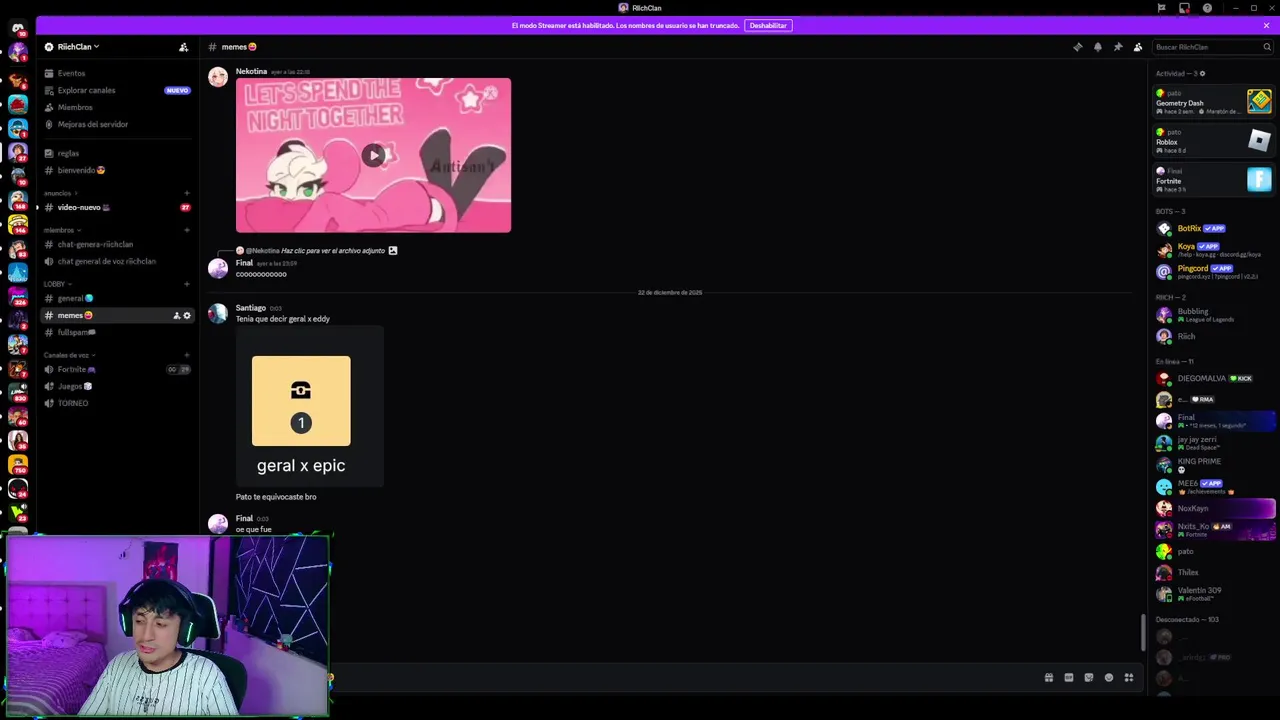Image resolution: width=1280 pixels, height=720 pixels.
Task: Click the Deshabilitar streamer mode button
Action: (x=768, y=25)
